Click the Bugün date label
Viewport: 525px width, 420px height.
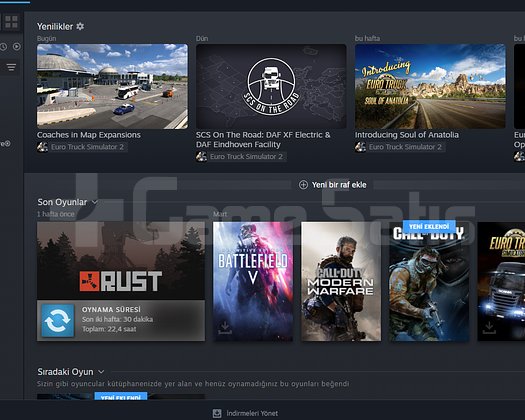(x=47, y=39)
